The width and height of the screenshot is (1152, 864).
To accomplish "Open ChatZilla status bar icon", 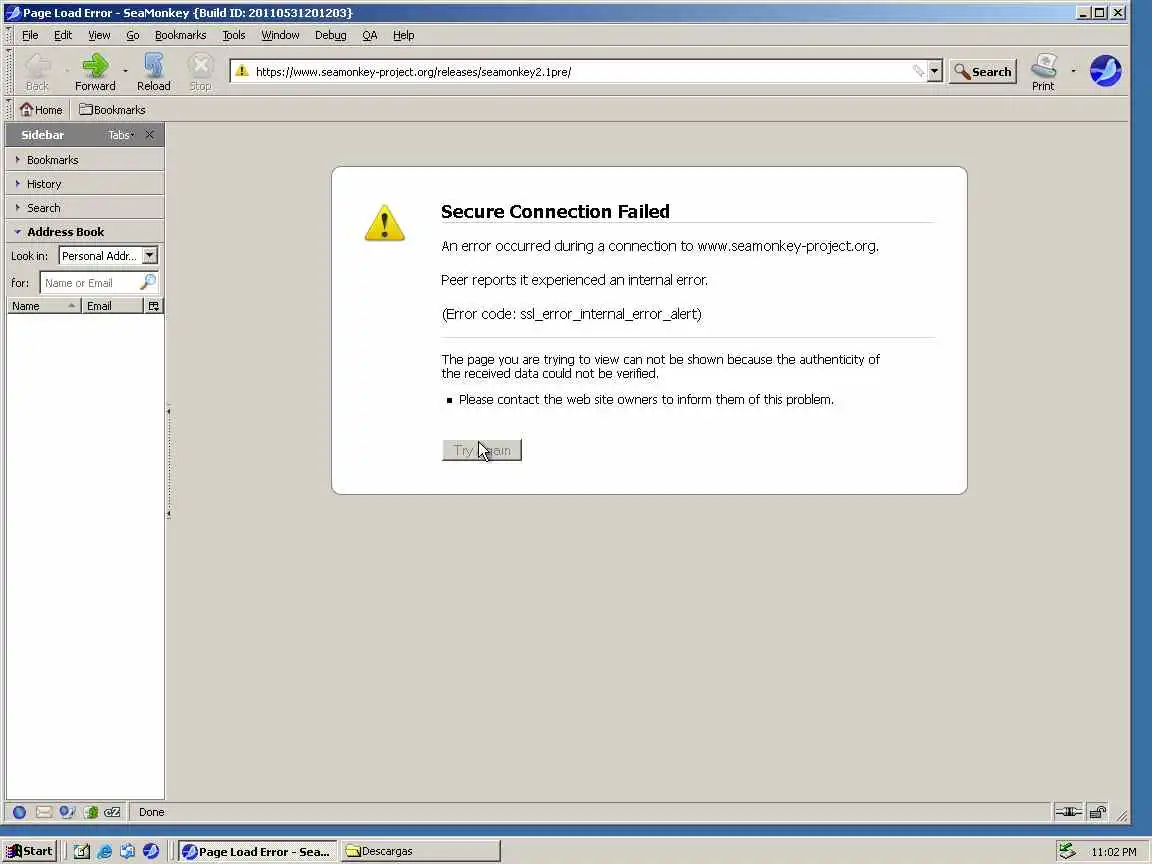I will tap(112, 812).
